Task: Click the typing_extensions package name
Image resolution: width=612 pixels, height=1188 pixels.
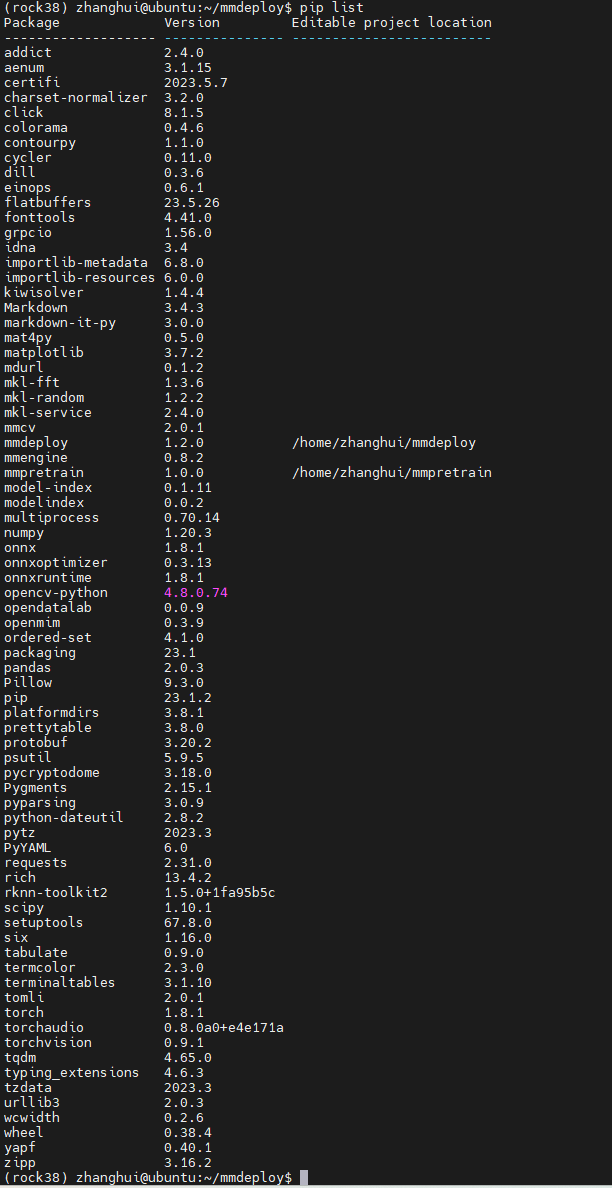Action: click(x=72, y=1073)
